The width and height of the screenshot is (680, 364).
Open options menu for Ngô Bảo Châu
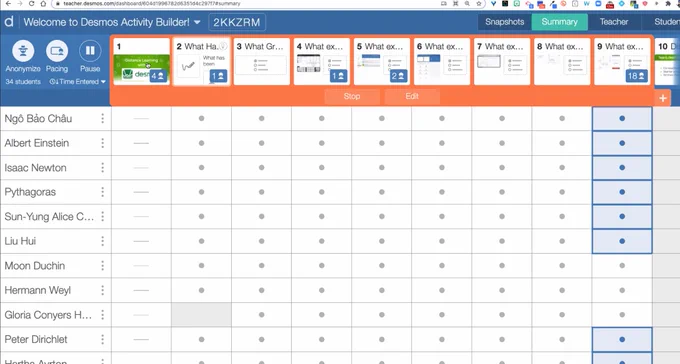[x=103, y=118]
